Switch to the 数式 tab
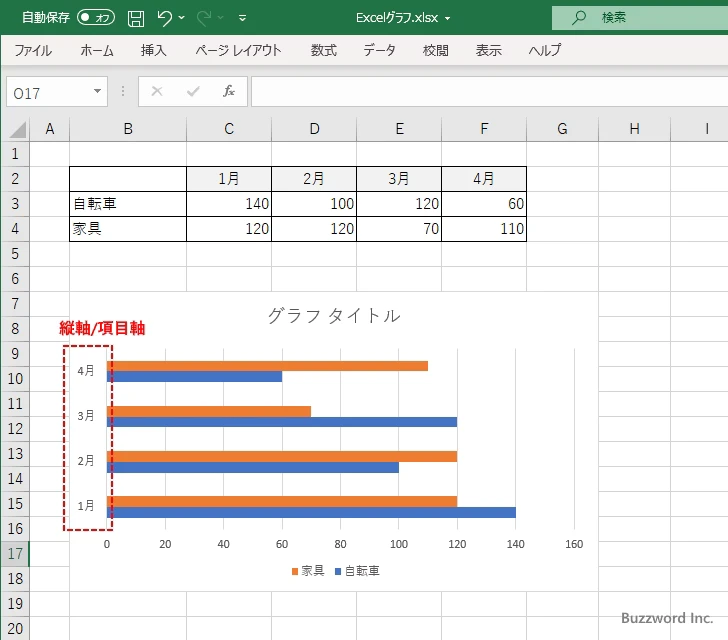Screen dimensions: 728x640 [x=324, y=50]
